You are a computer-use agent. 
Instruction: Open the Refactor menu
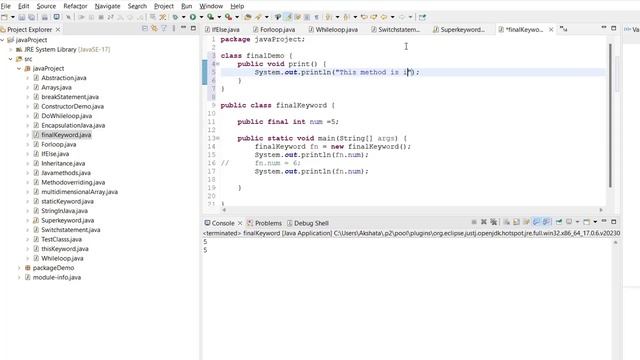(x=75, y=6)
